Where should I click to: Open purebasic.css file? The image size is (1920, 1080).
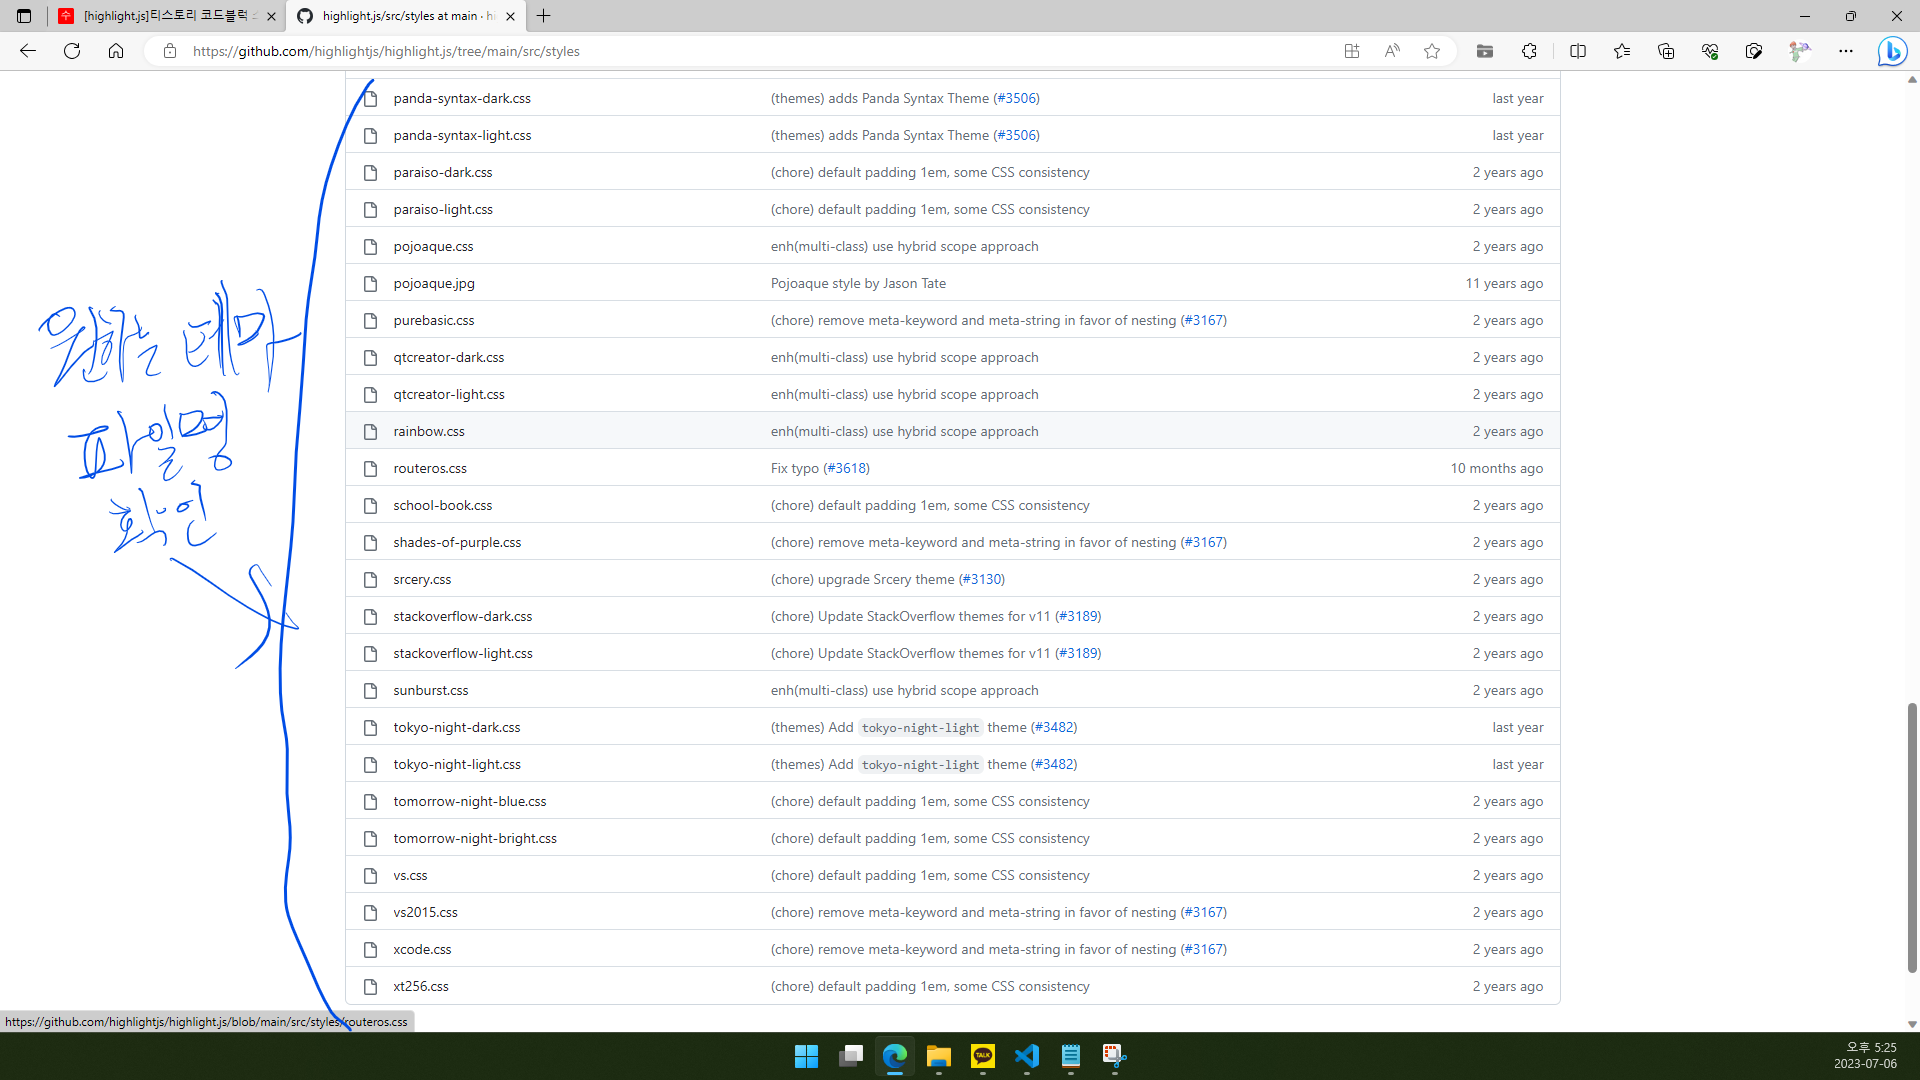click(x=434, y=320)
